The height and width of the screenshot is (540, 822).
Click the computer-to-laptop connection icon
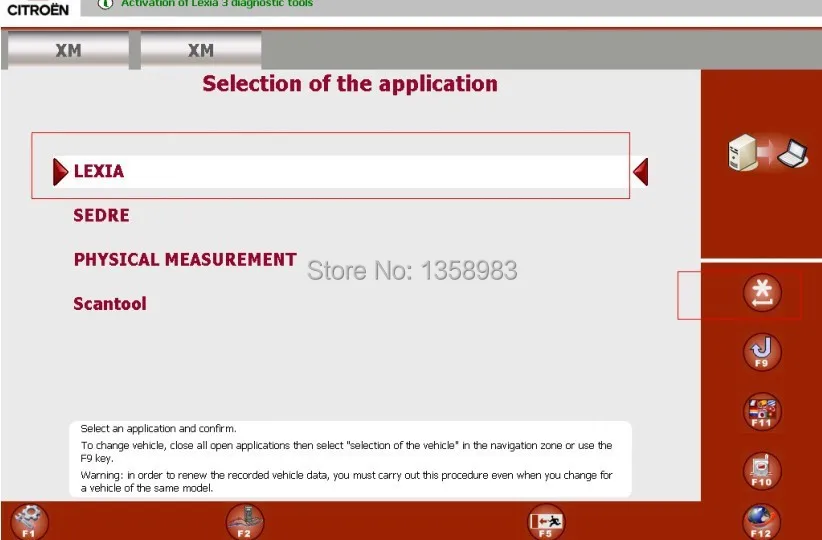pyautogui.click(x=768, y=153)
